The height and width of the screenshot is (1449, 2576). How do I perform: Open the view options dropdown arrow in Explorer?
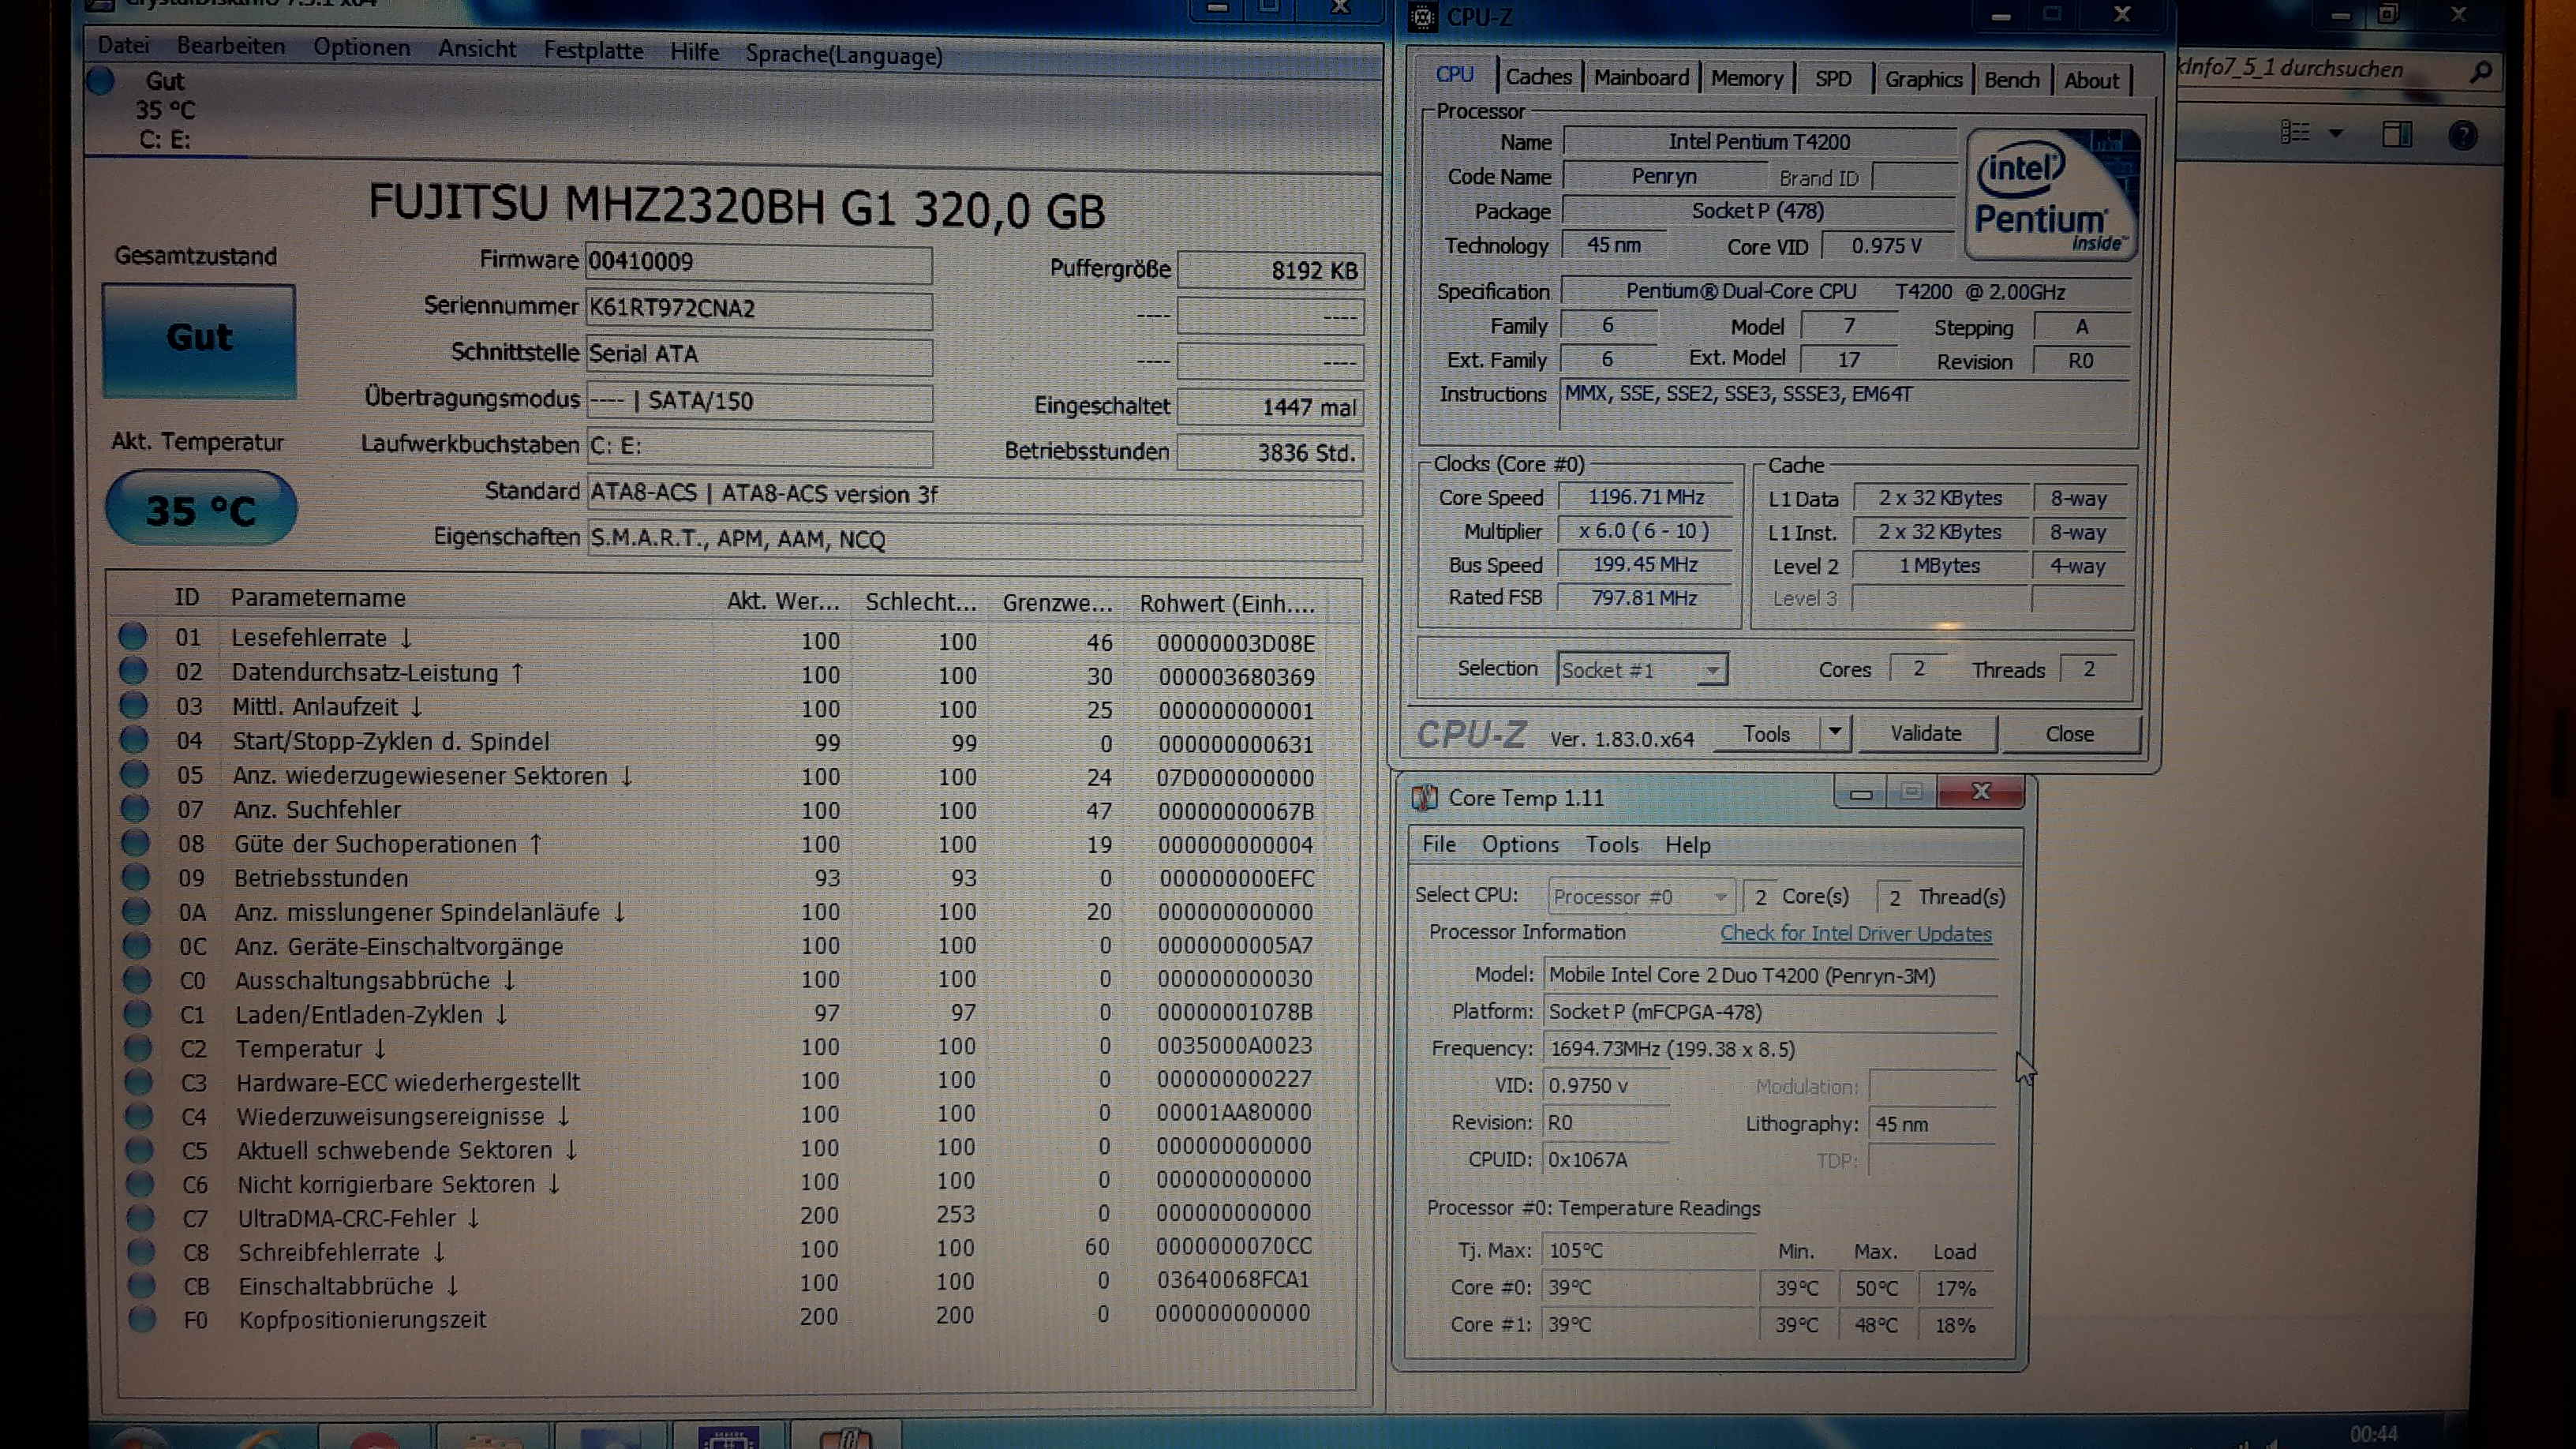[2336, 133]
